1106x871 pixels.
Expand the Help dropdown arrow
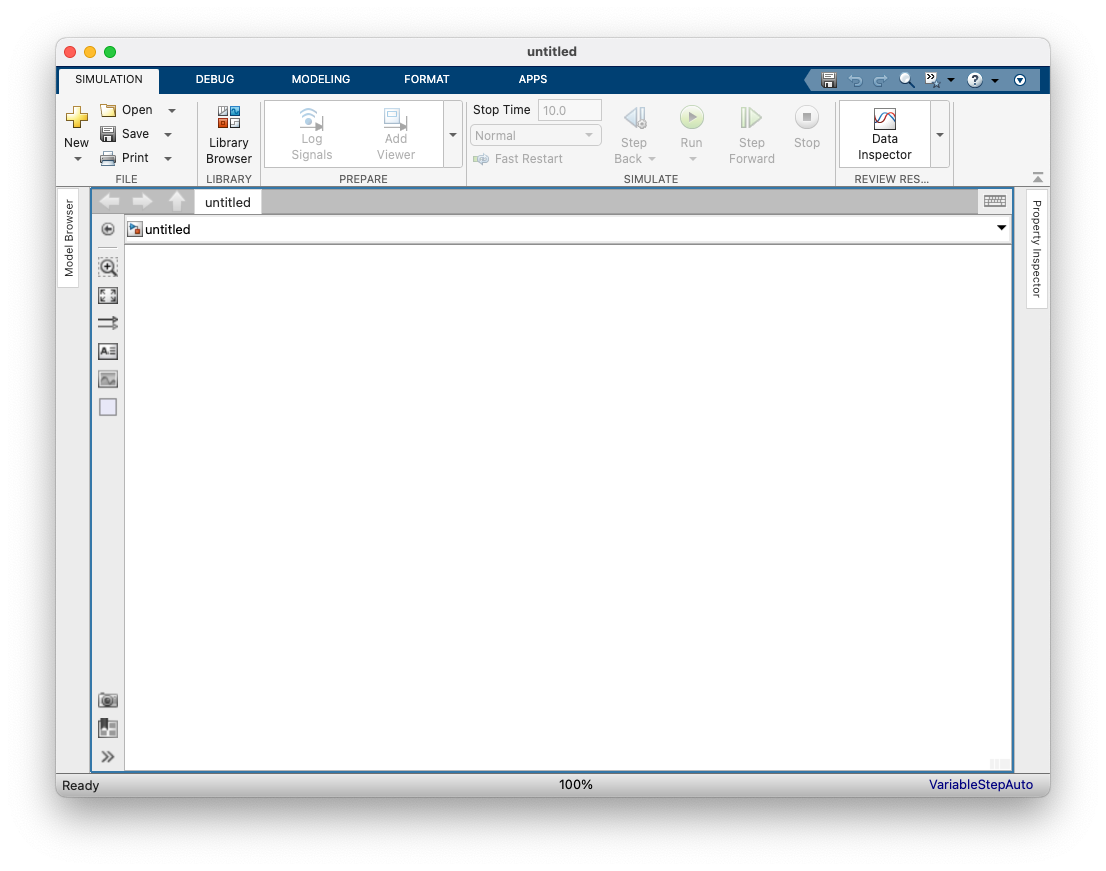tap(995, 81)
